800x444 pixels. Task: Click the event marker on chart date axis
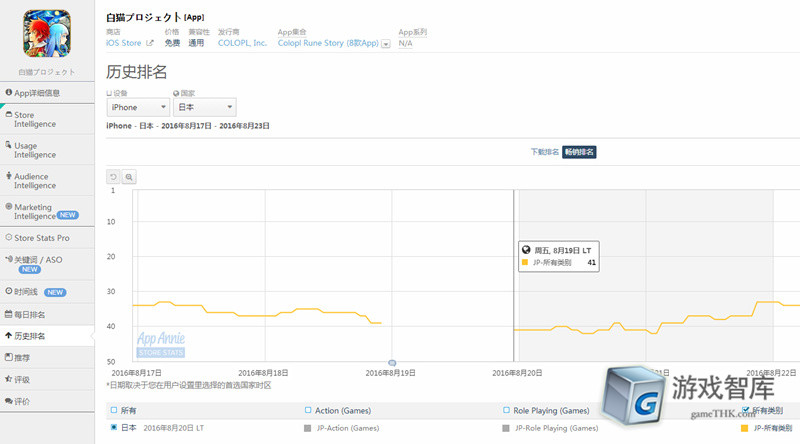(392, 363)
